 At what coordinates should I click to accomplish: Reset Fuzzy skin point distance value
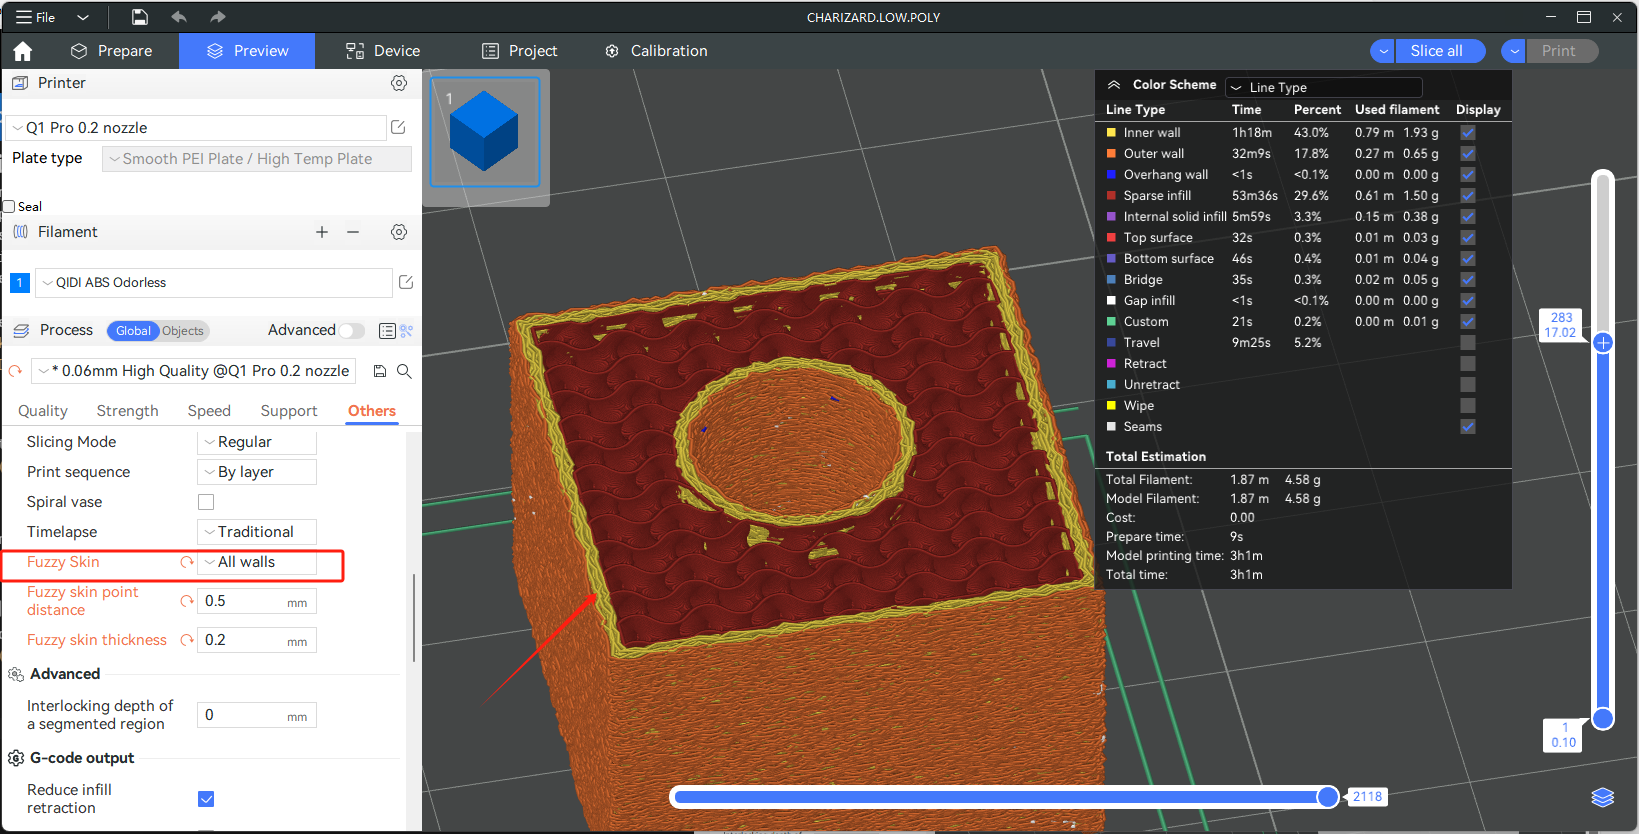[x=187, y=601]
